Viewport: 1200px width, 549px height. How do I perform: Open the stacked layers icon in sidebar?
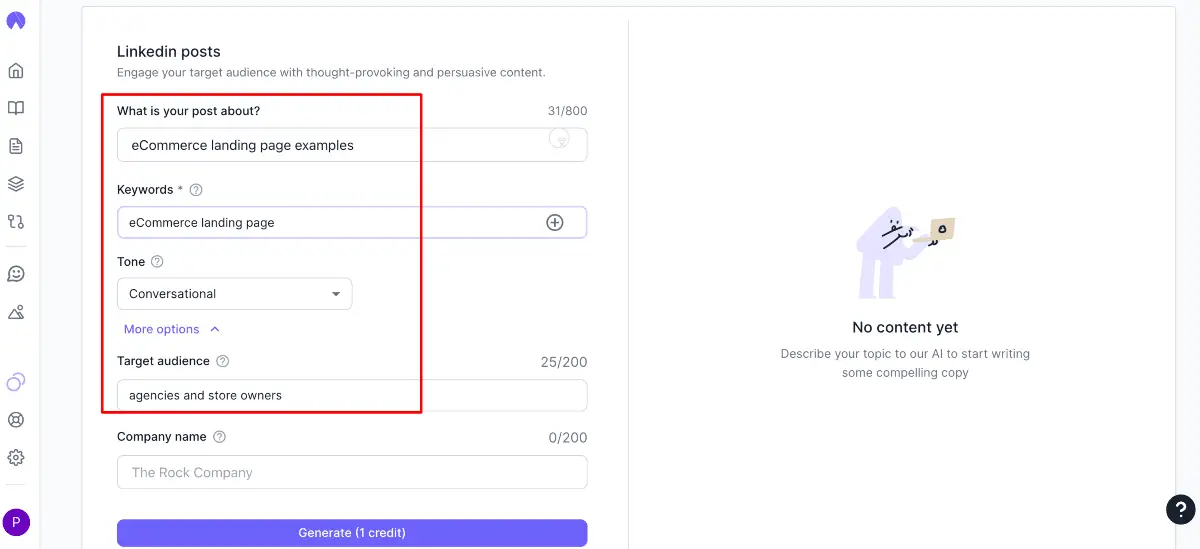(16, 184)
